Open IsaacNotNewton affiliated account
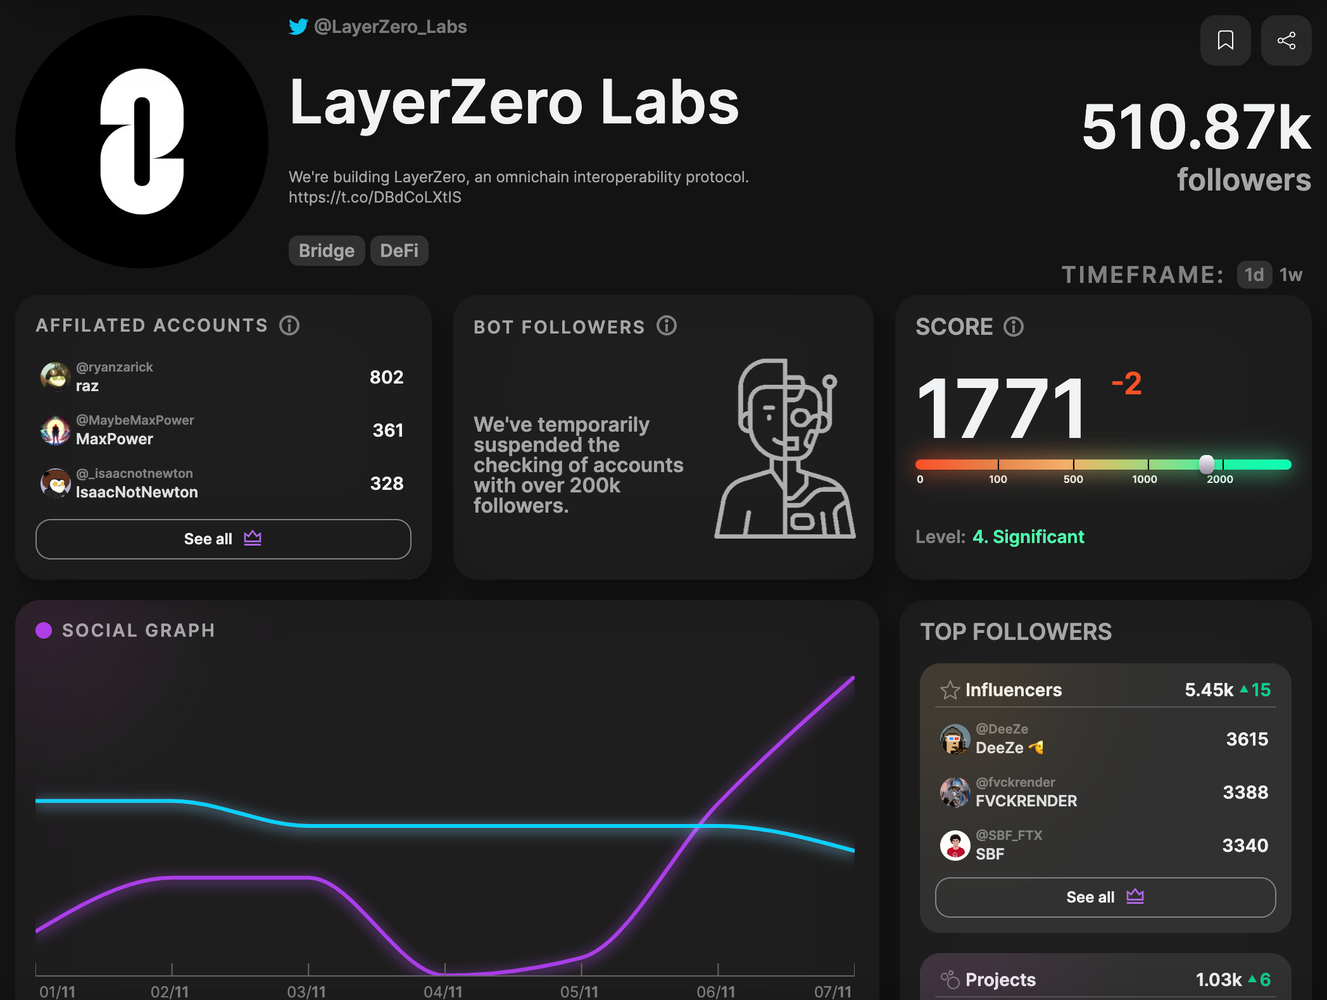Viewport: 1327px width, 1000px height. tap(223, 483)
